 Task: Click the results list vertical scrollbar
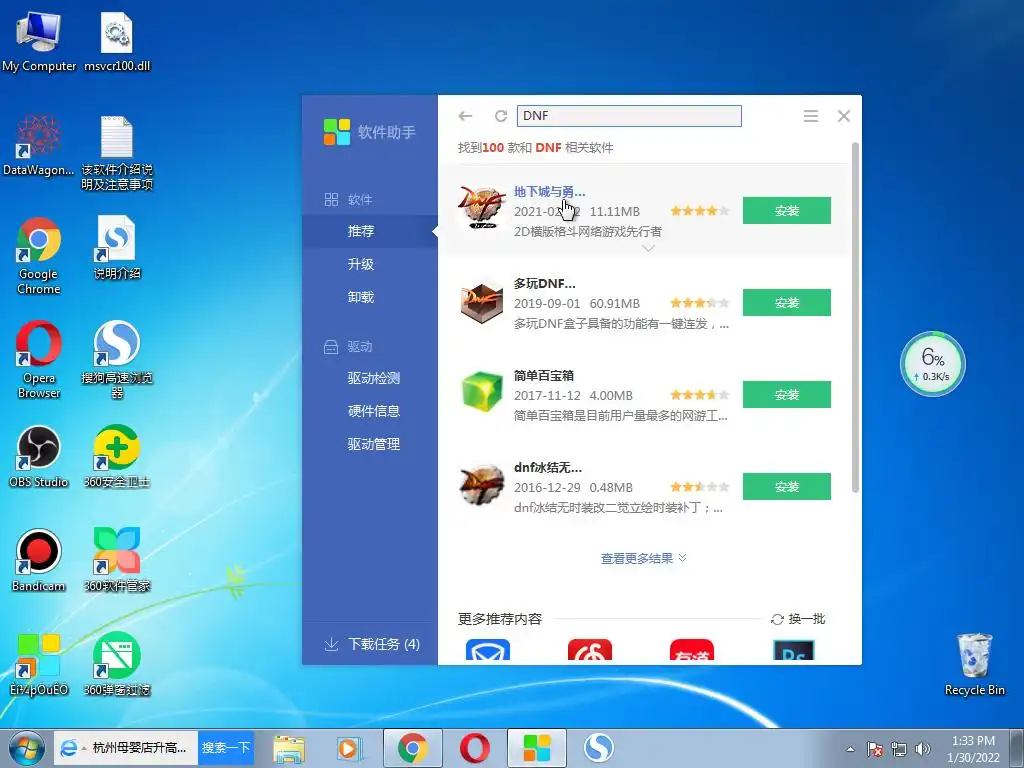click(855, 317)
